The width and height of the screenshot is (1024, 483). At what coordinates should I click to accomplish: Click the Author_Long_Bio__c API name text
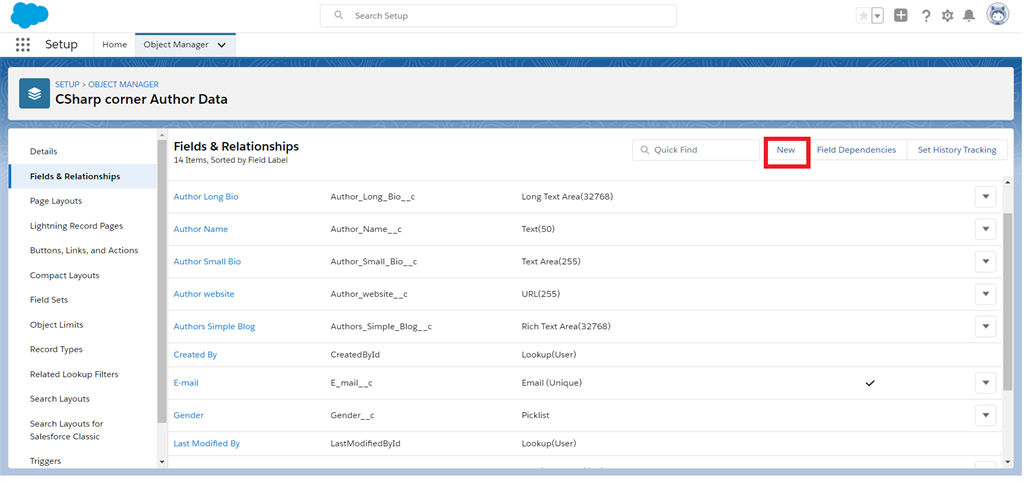click(x=373, y=196)
